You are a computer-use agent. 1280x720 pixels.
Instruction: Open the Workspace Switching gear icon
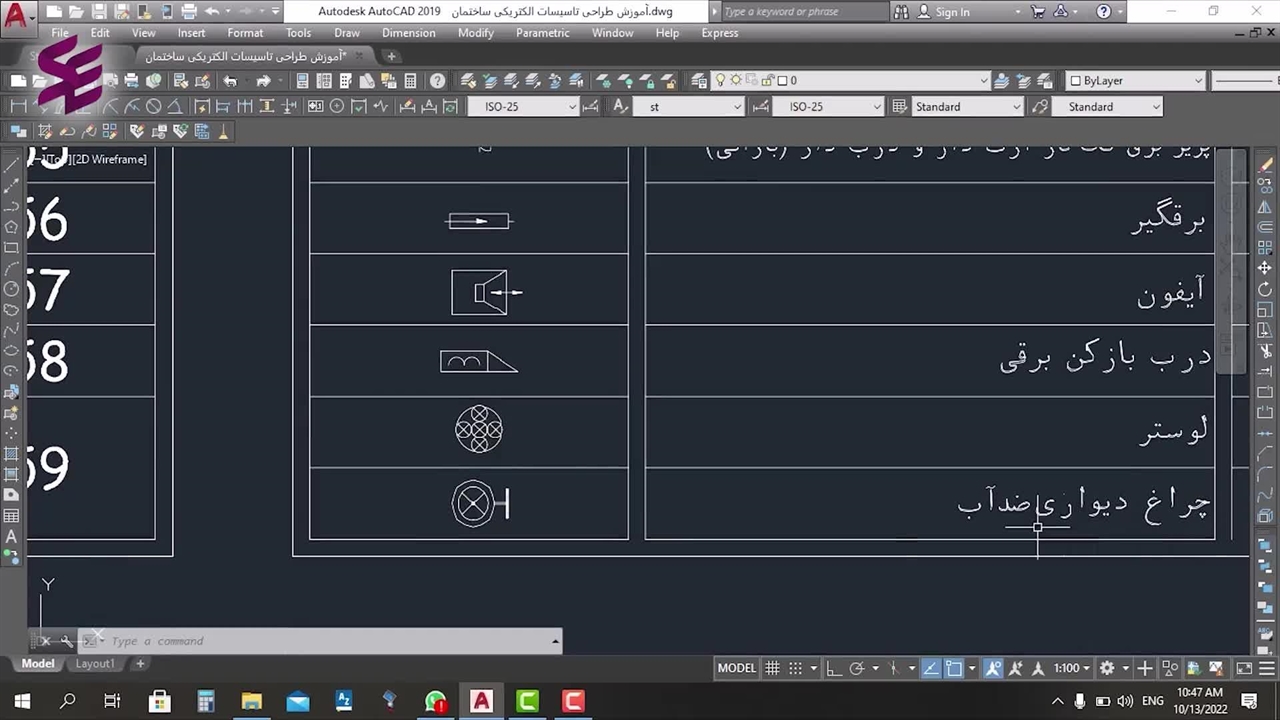coord(1107,668)
